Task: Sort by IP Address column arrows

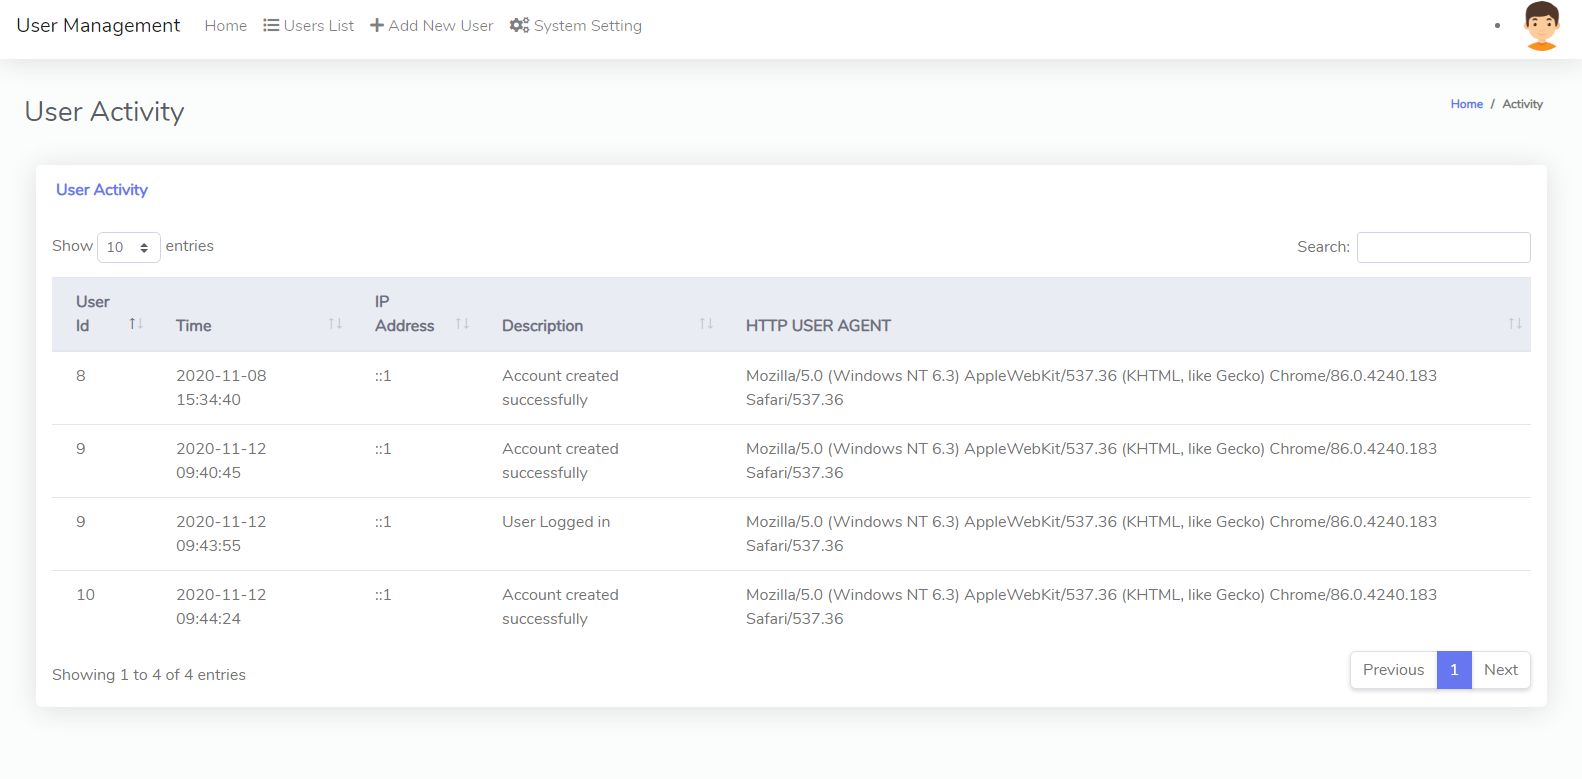Action: [462, 324]
